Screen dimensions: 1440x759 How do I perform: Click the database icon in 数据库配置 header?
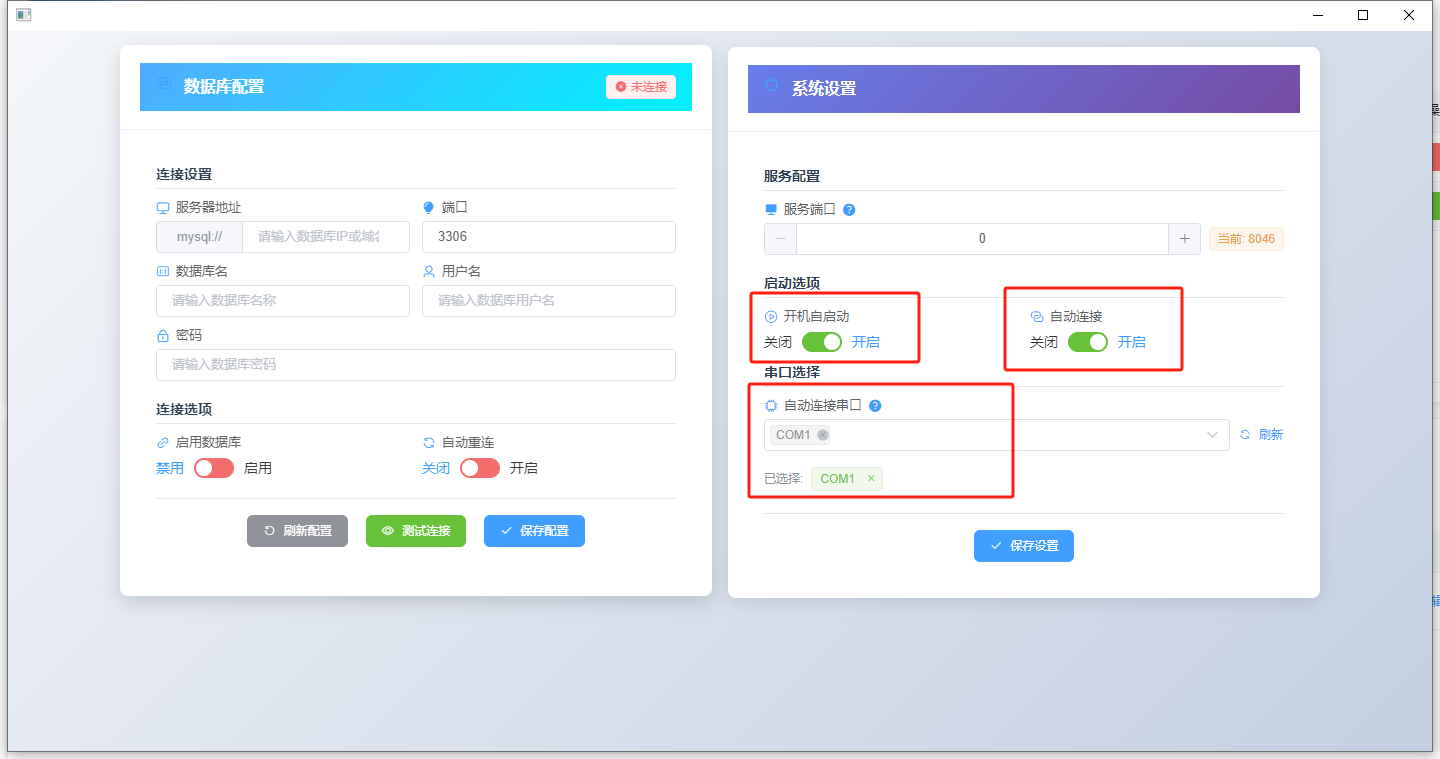(x=164, y=85)
